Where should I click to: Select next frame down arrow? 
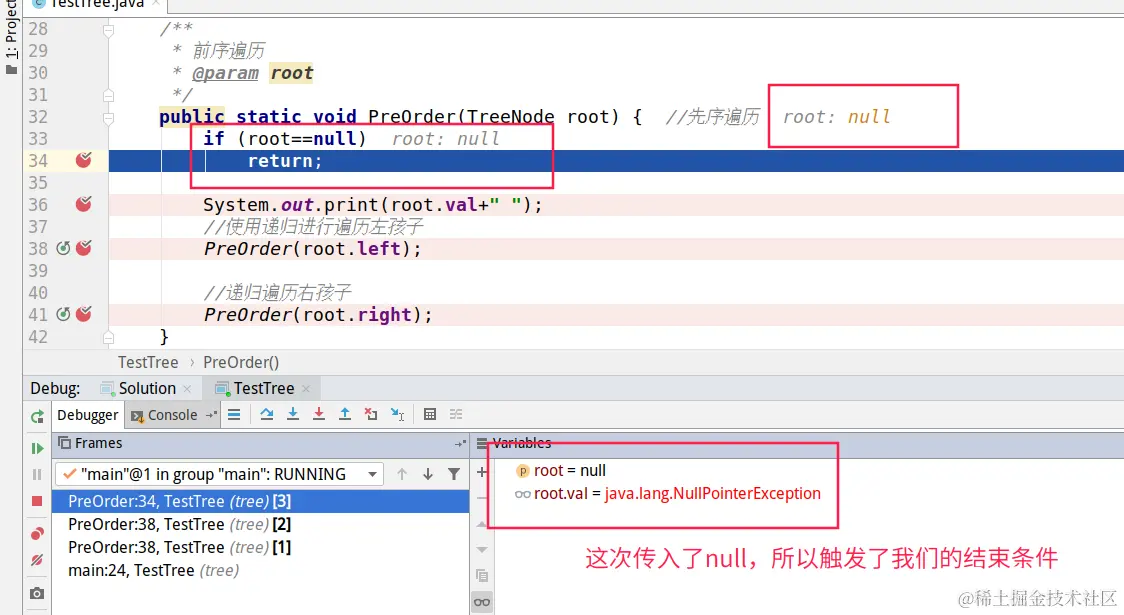point(428,474)
